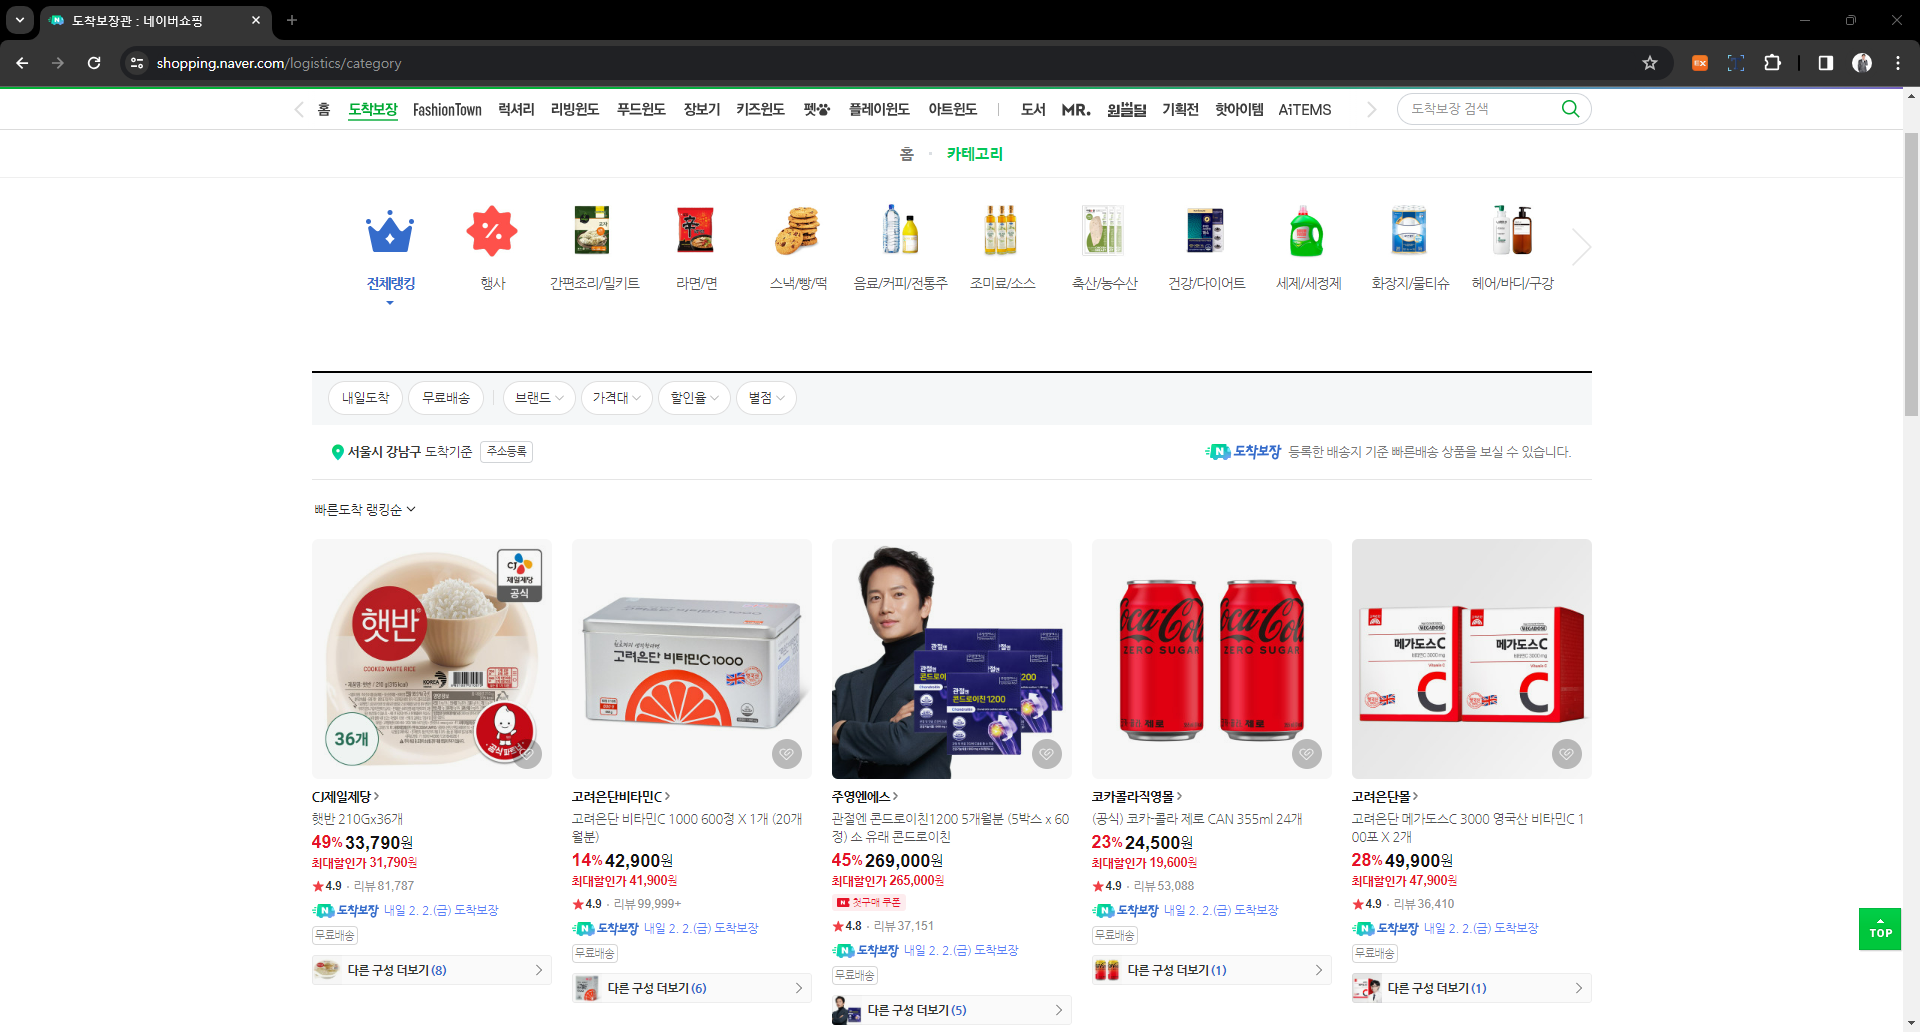Select the 전체랭킹 crown category icon
Viewport: 1920px width, 1032px height.
point(390,231)
